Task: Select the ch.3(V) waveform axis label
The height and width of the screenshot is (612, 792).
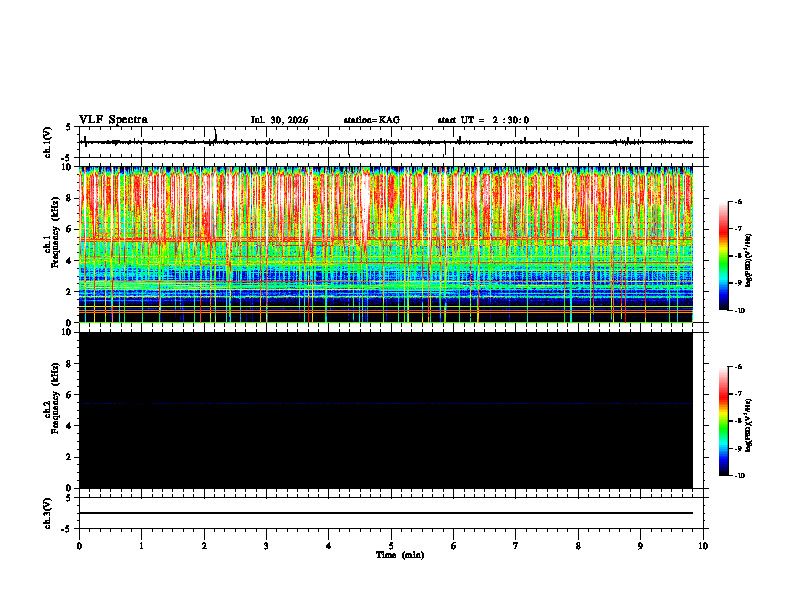Action: (47, 513)
